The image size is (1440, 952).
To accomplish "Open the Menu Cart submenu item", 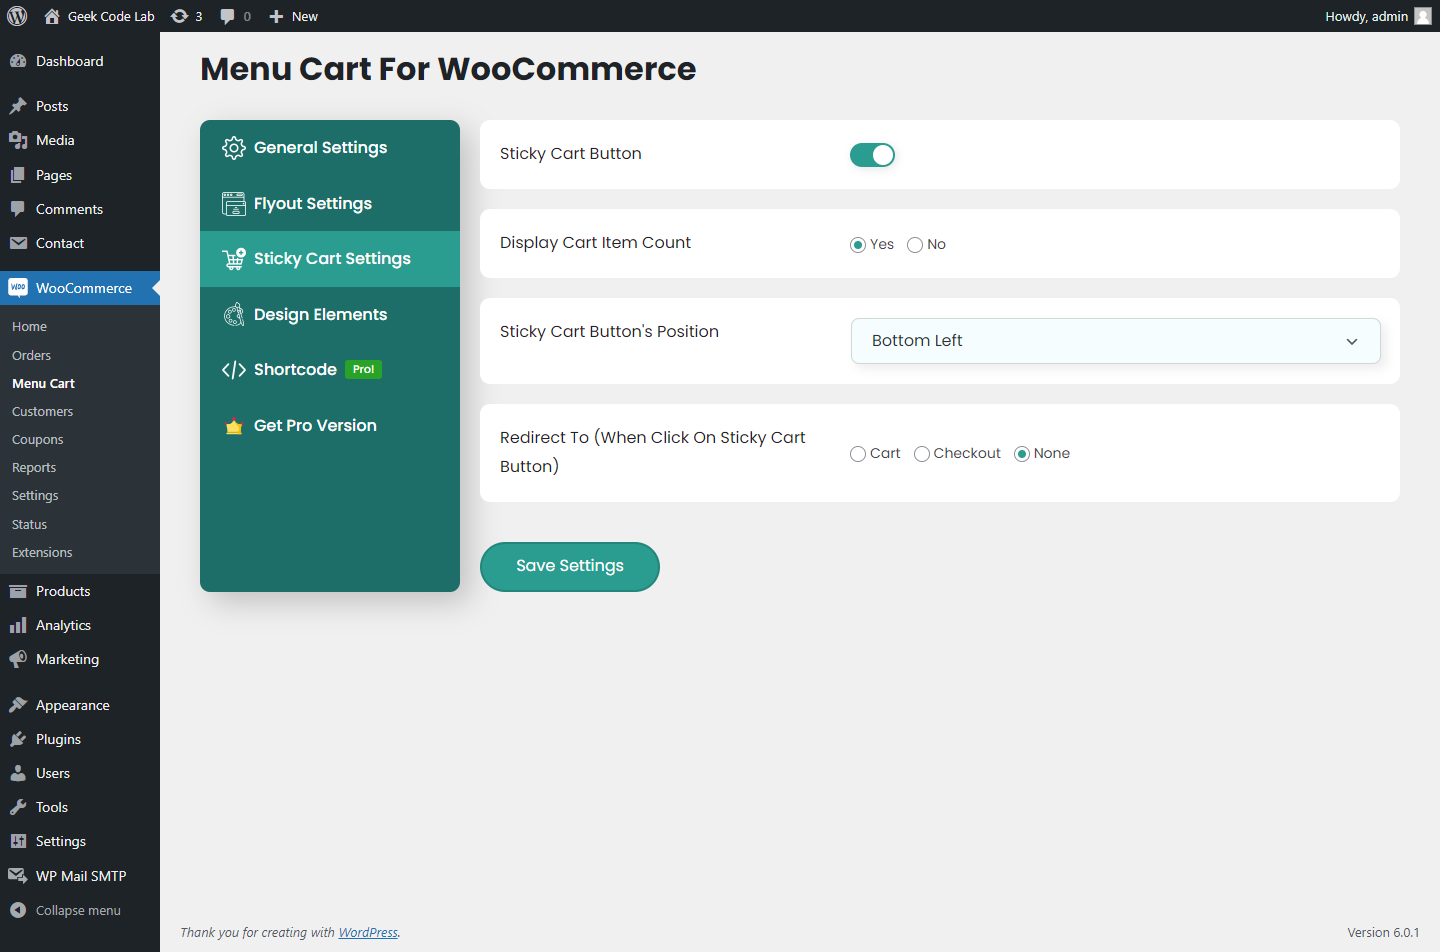I will tap(43, 383).
